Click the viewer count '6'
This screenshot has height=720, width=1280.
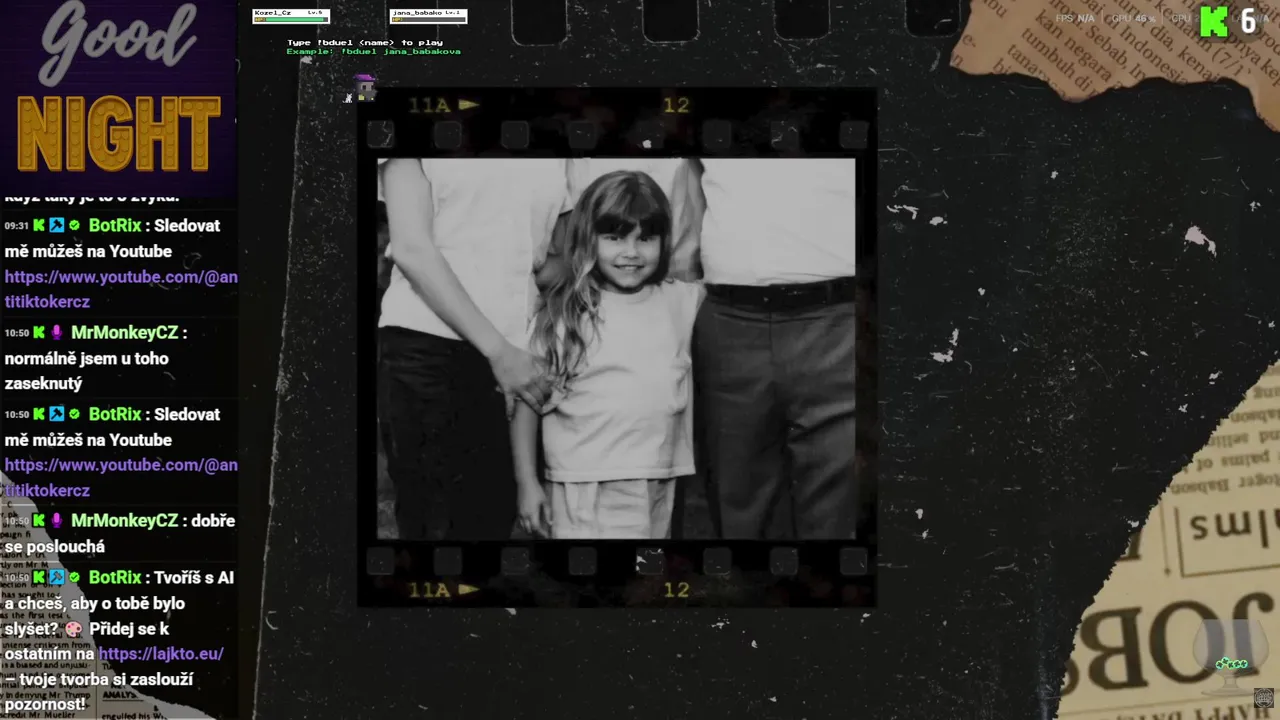[x=1250, y=21]
